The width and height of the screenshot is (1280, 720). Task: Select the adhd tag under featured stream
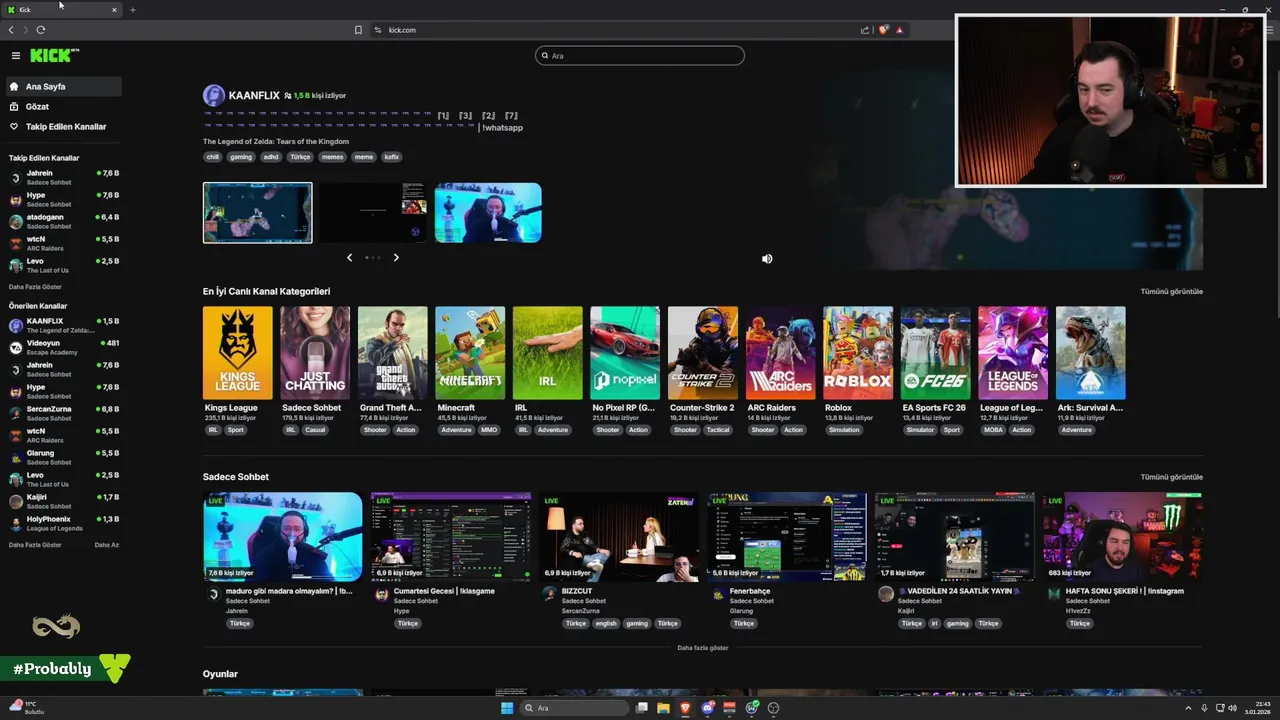tap(270, 157)
